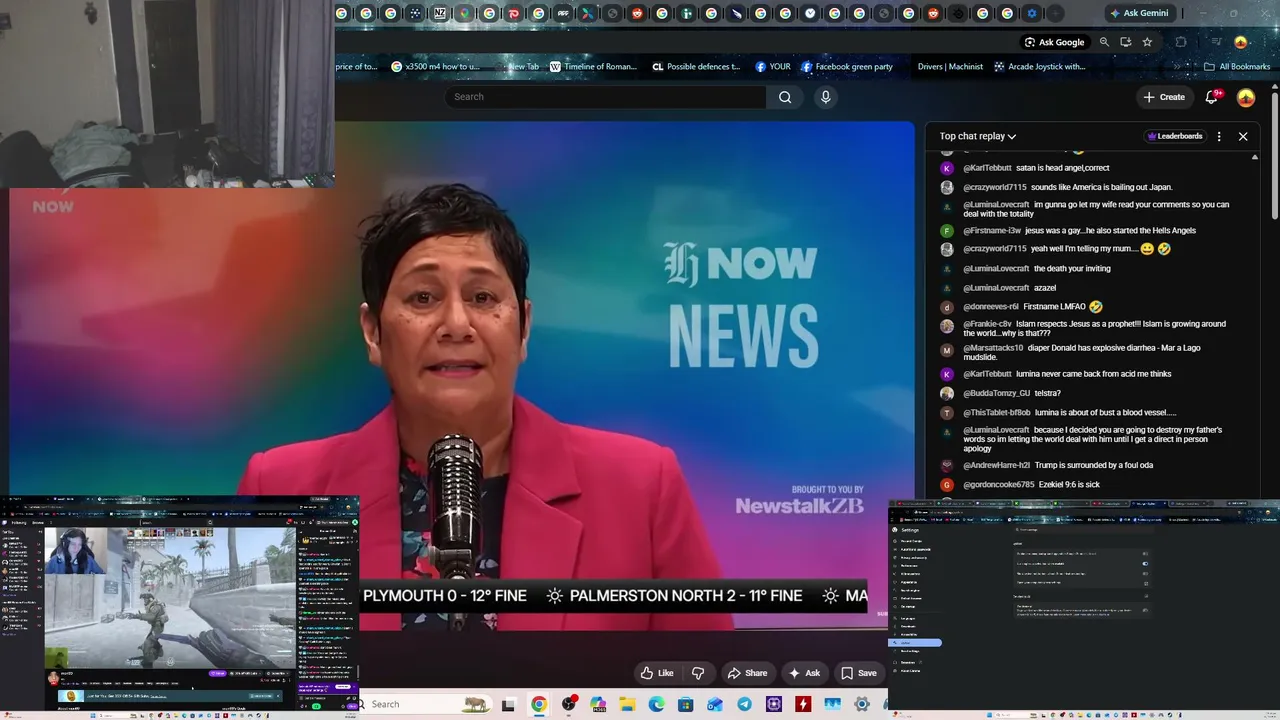Open the Wikipedia Timeline of Roman bookmark

pyautogui.click(x=594, y=67)
